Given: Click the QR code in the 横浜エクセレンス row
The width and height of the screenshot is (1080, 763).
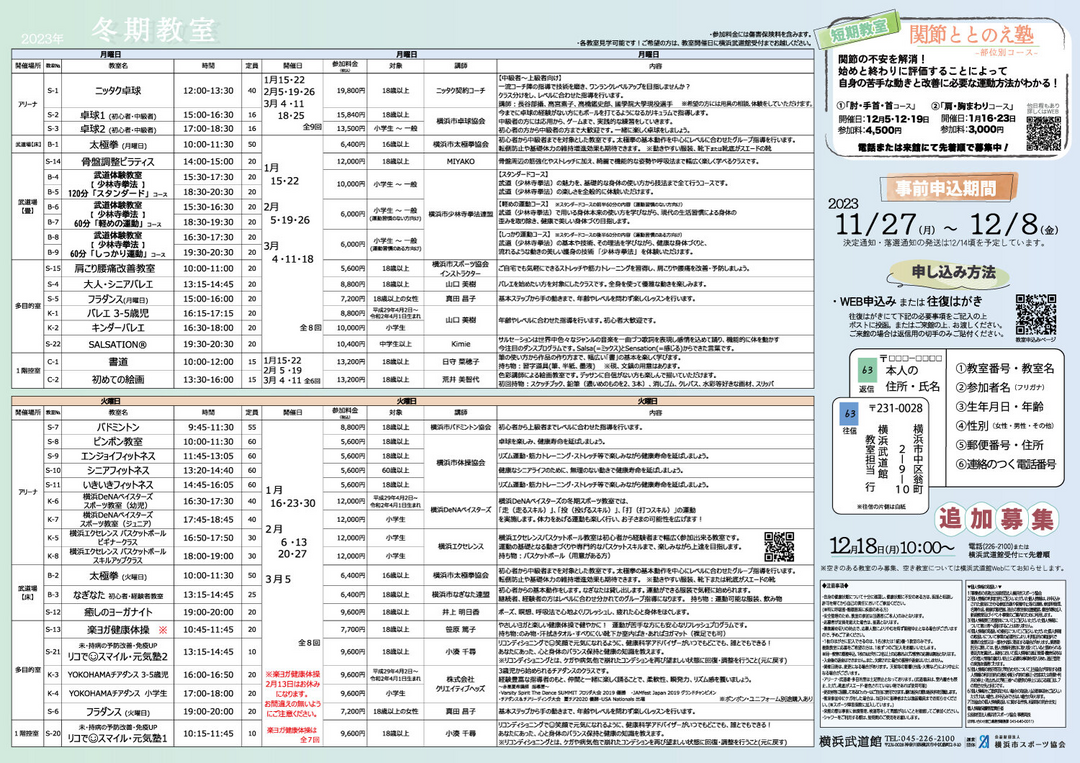Looking at the screenshot, I should 779,546.
